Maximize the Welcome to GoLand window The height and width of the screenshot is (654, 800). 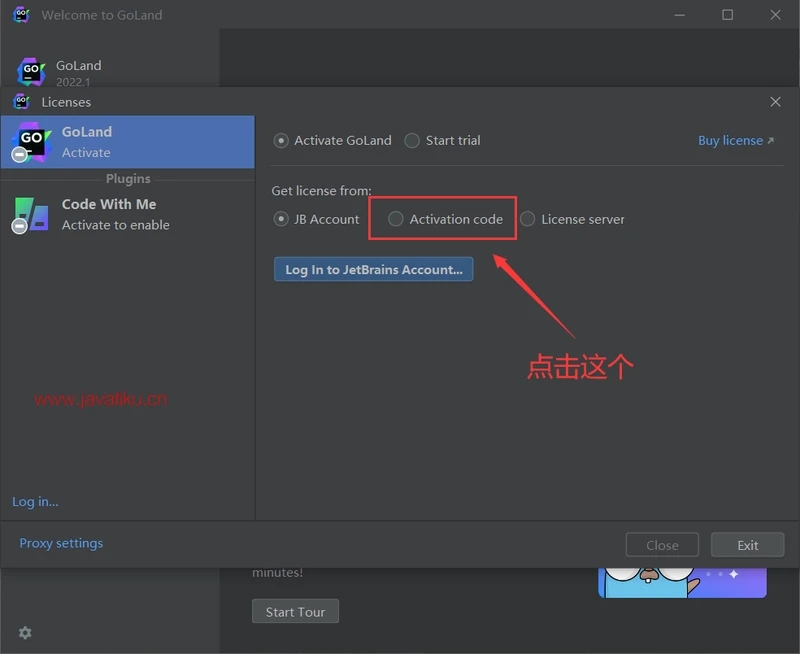pos(727,15)
